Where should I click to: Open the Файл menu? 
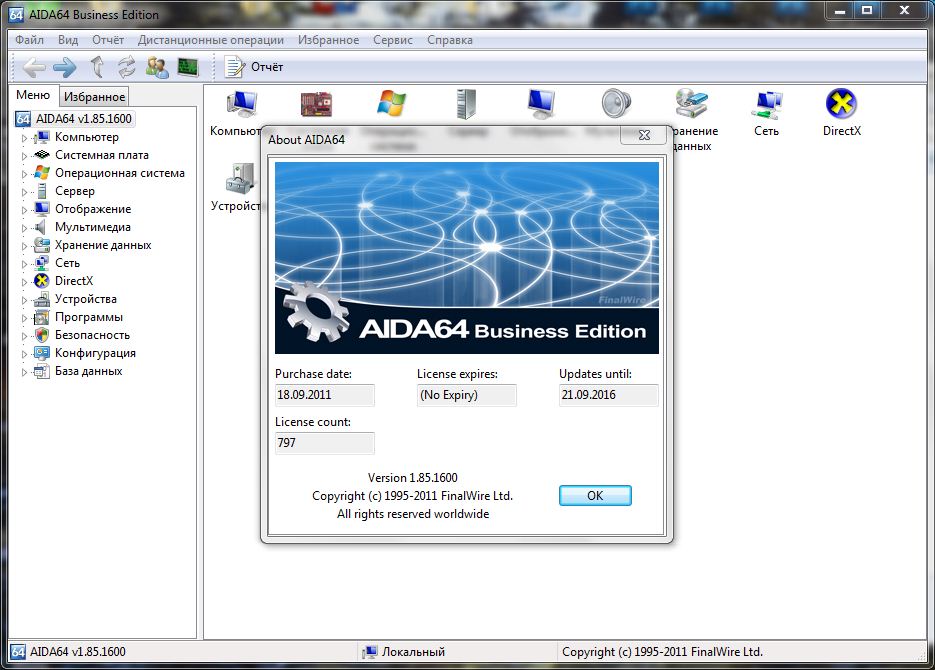point(29,40)
